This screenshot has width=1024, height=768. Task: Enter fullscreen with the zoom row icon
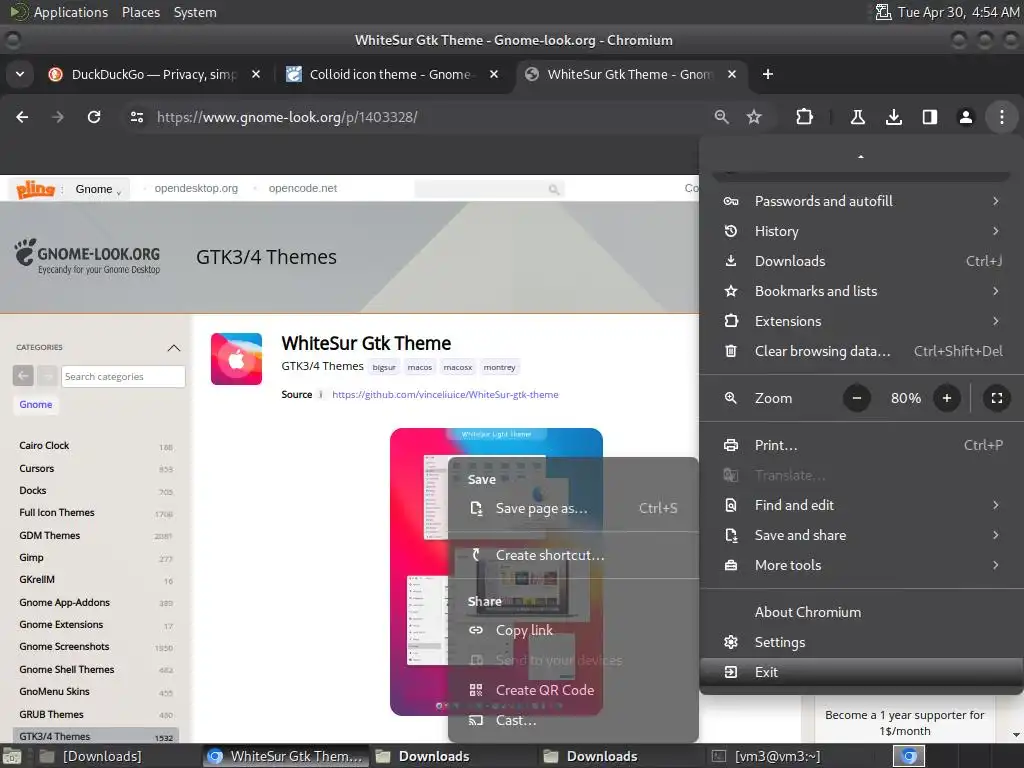click(997, 398)
